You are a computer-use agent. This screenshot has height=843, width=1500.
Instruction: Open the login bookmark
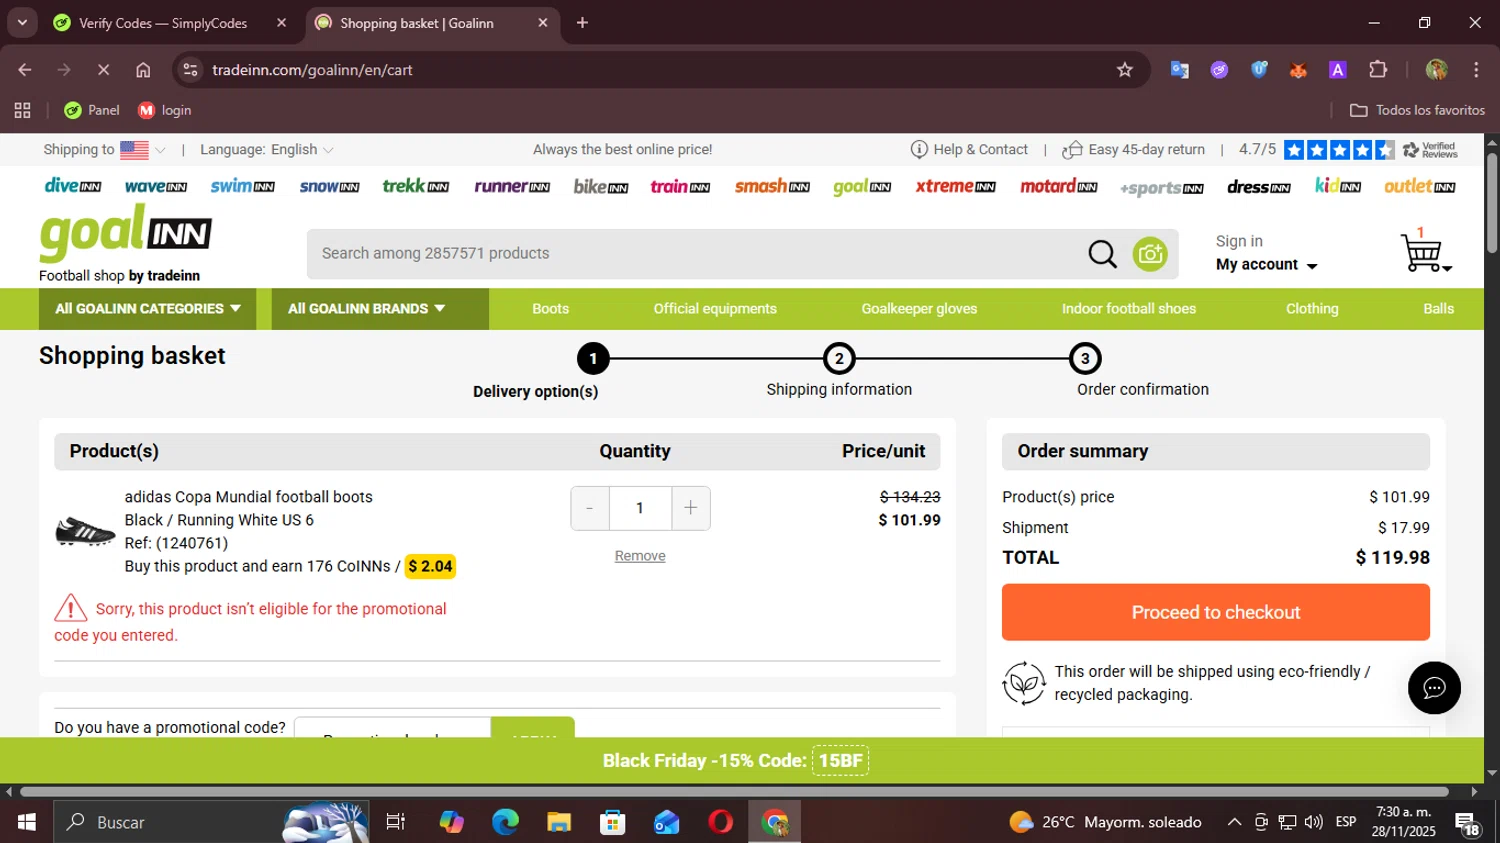tap(165, 110)
